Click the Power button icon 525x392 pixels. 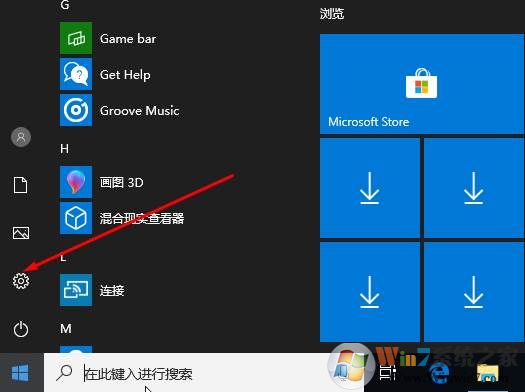click(x=21, y=329)
